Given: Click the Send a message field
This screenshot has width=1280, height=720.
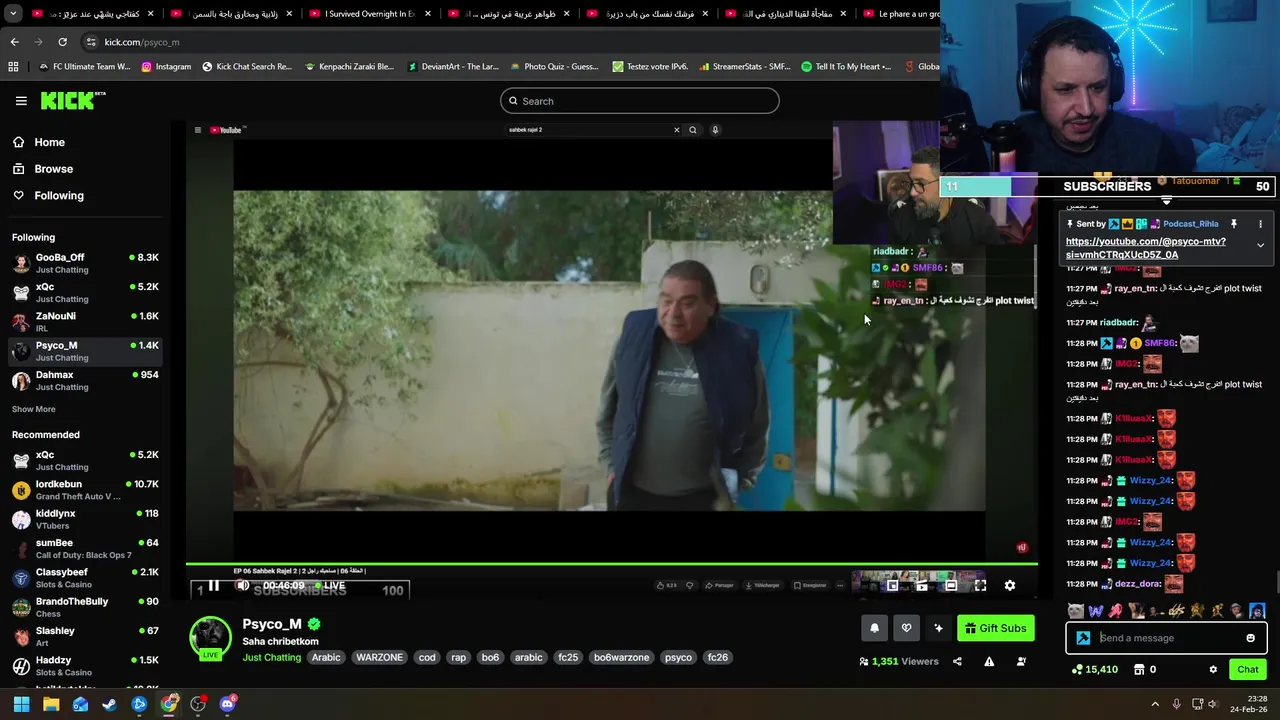Looking at the screenshot, I should (x=1165, y=638).
